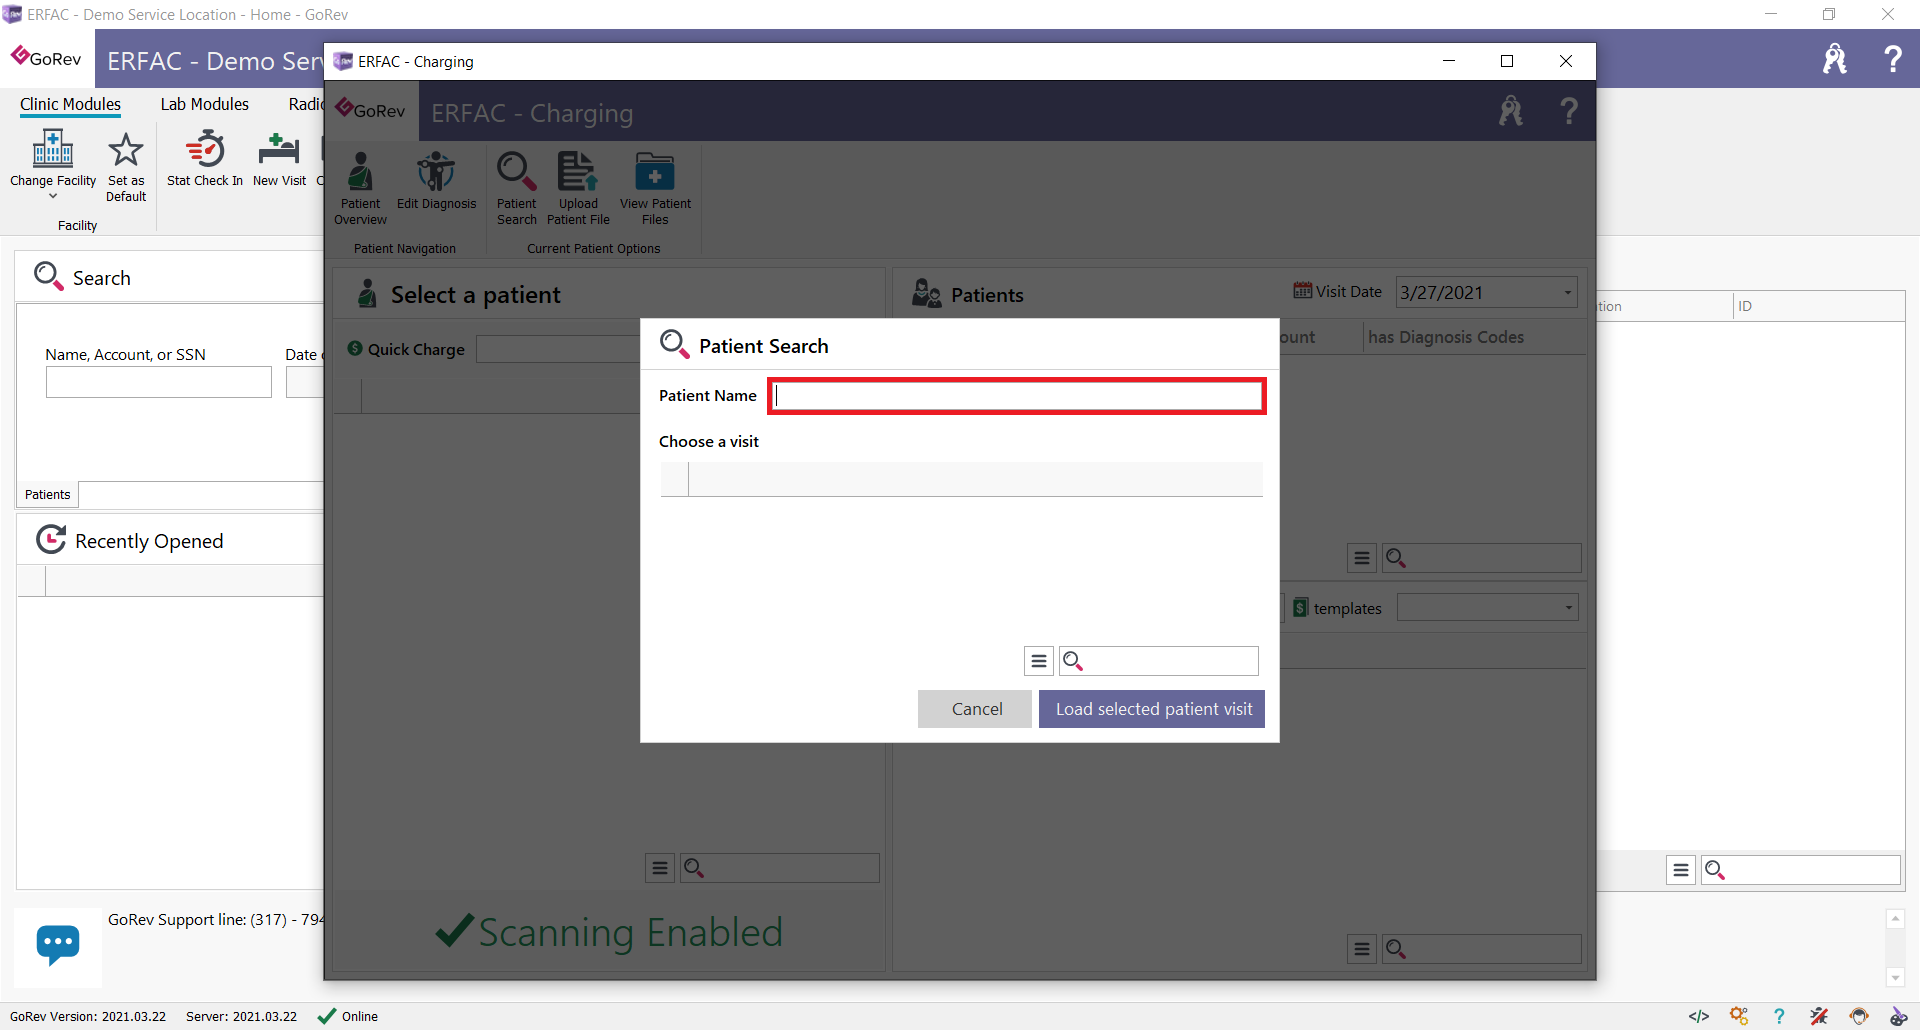Click user figure icon in Home header

[1834, 59]
